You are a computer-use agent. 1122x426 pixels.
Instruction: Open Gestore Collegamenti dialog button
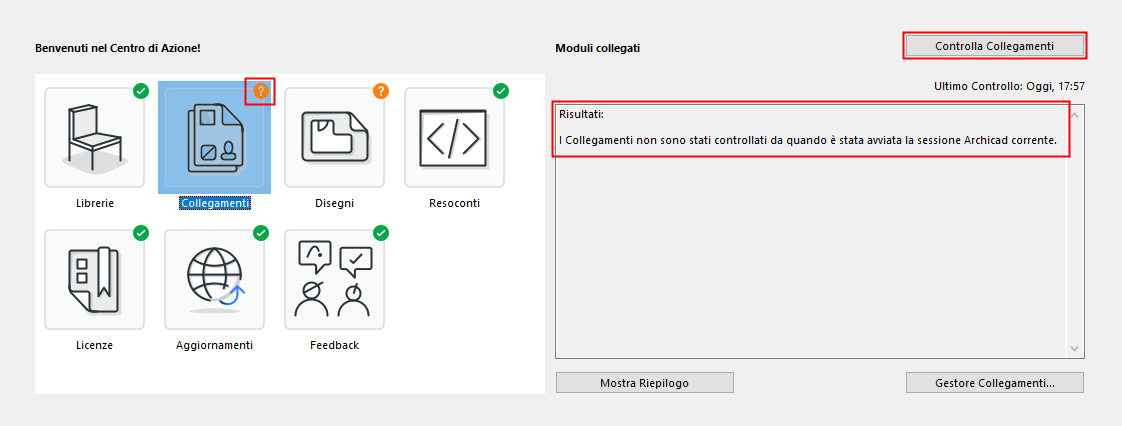994,383
